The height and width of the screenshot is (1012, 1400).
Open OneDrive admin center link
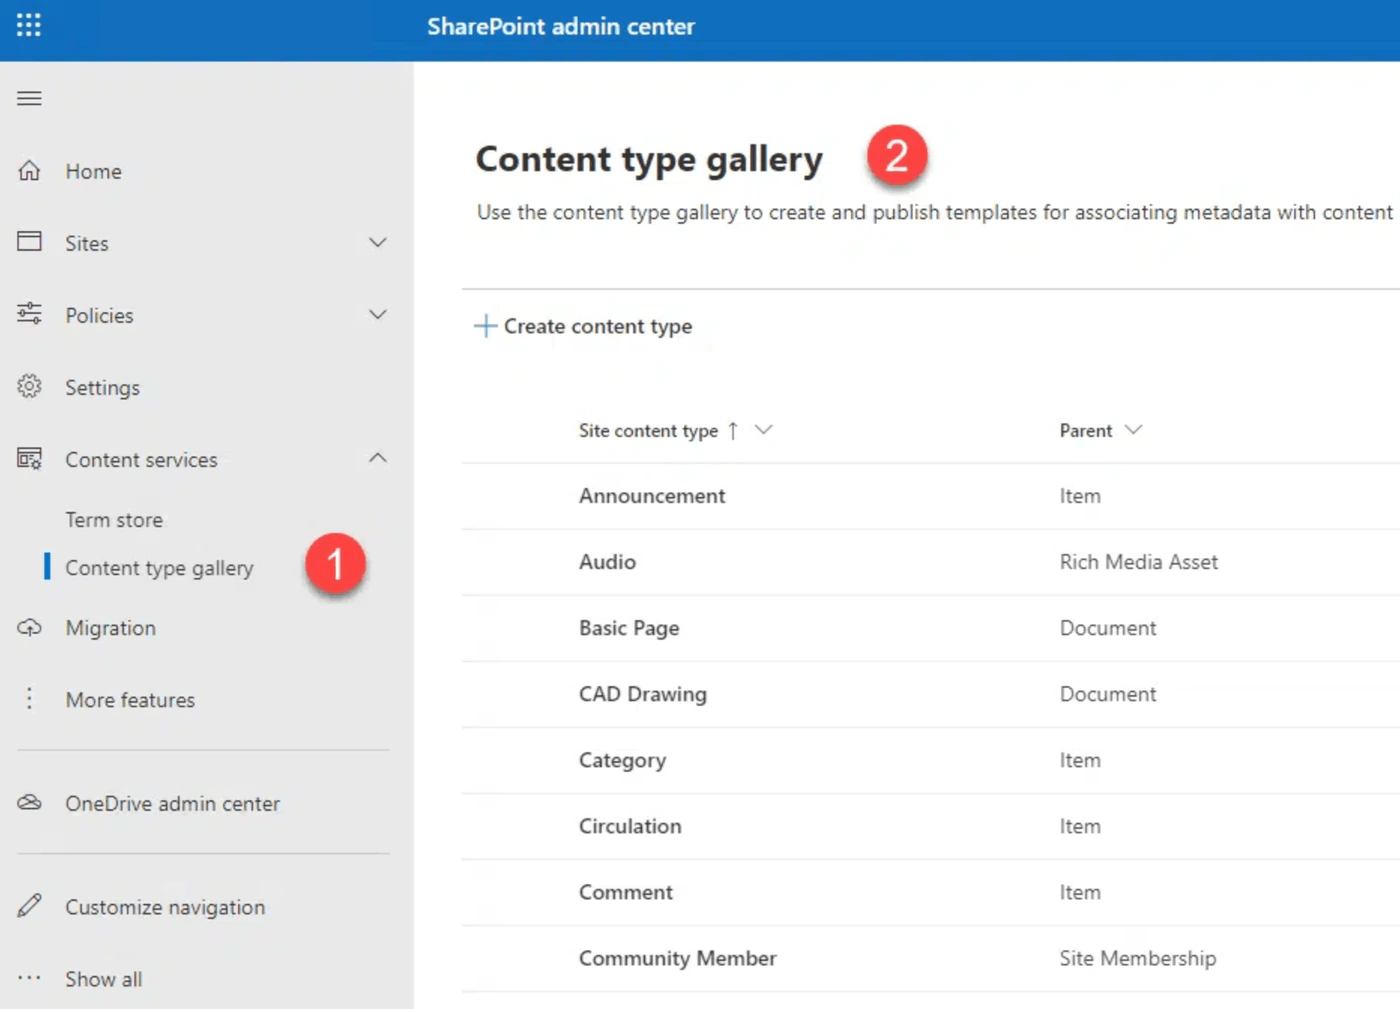(173, 804)
